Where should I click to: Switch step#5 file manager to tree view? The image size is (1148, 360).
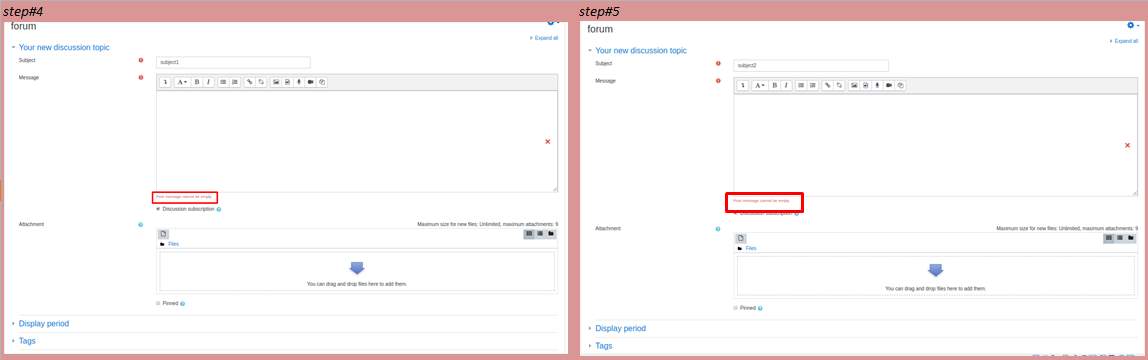pyautogui.click(x=1130, y=238)
